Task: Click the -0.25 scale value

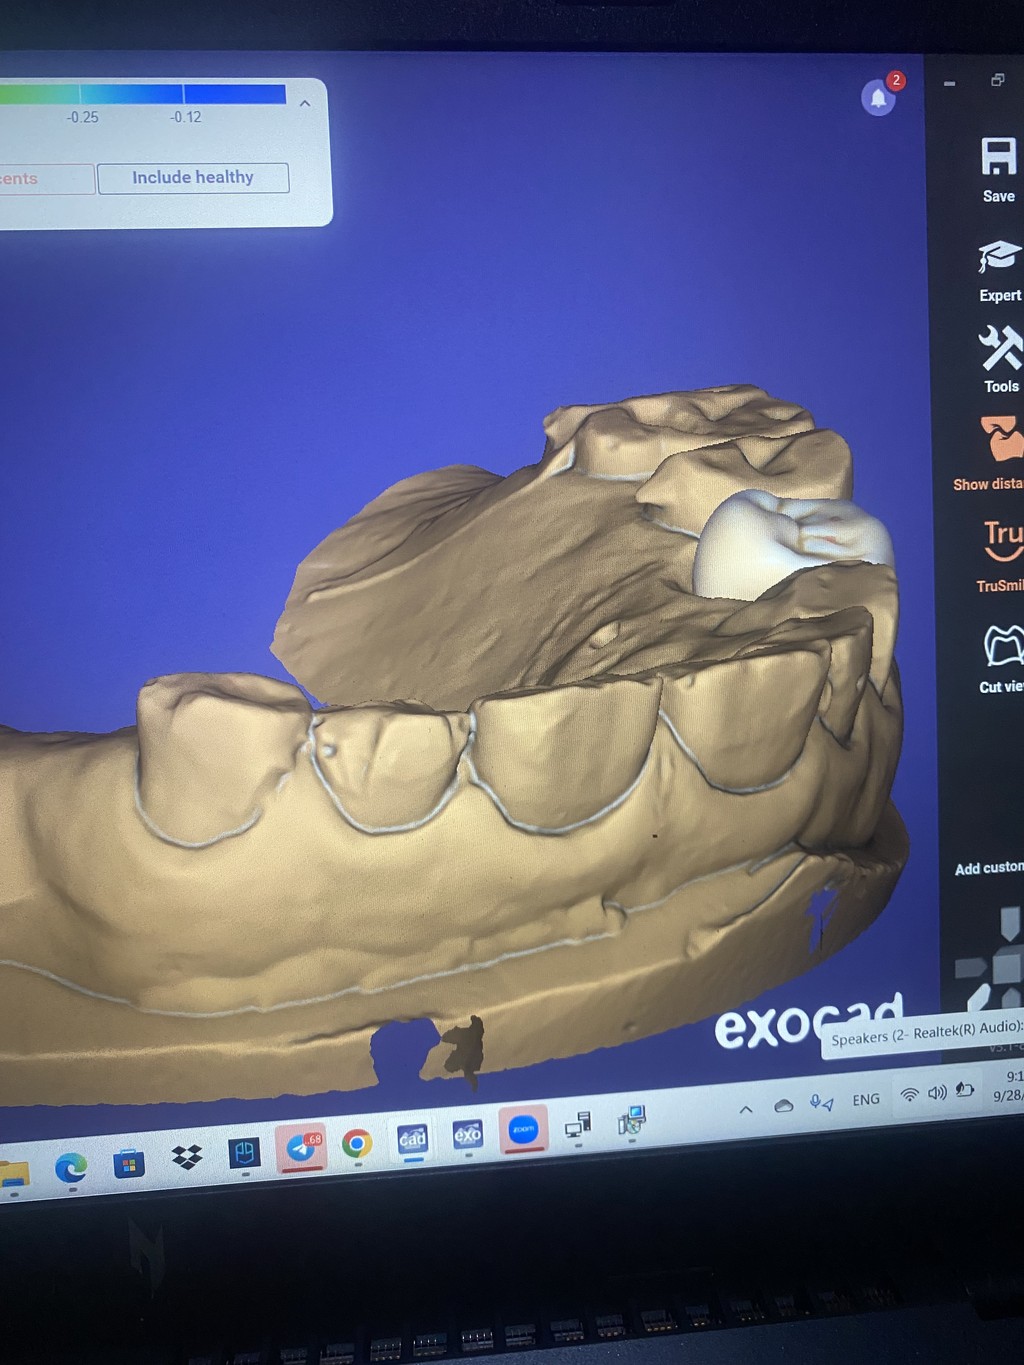Action: click(x=82, y=117)
